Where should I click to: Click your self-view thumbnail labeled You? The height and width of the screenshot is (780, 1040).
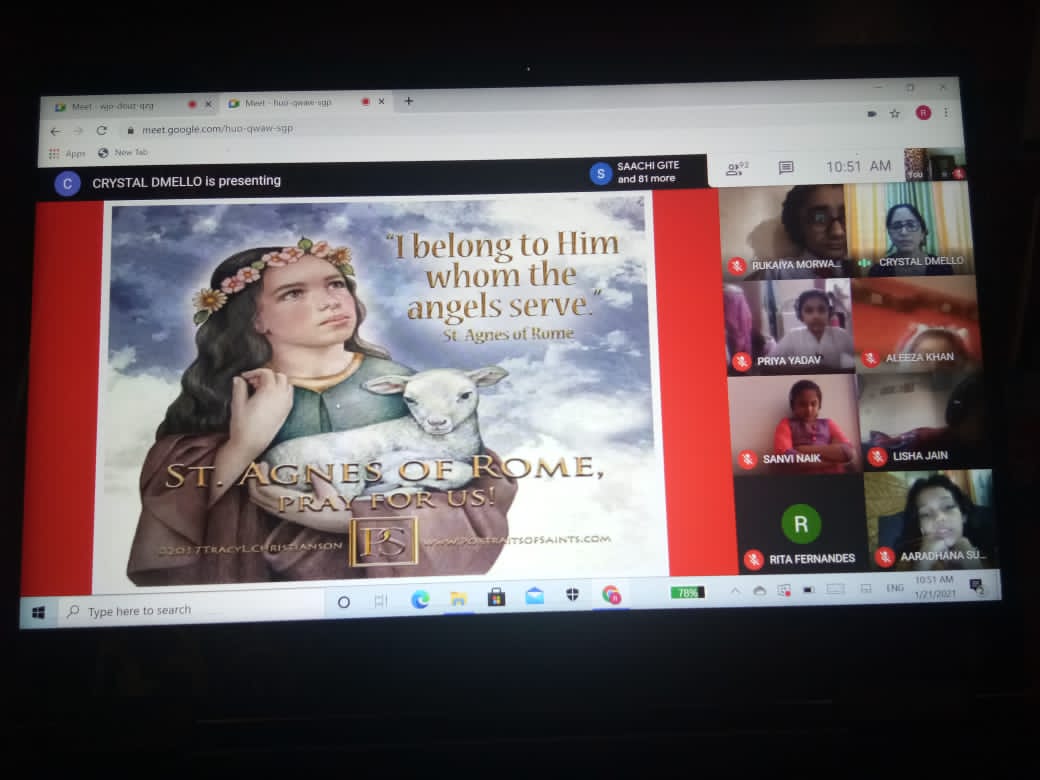935,164
